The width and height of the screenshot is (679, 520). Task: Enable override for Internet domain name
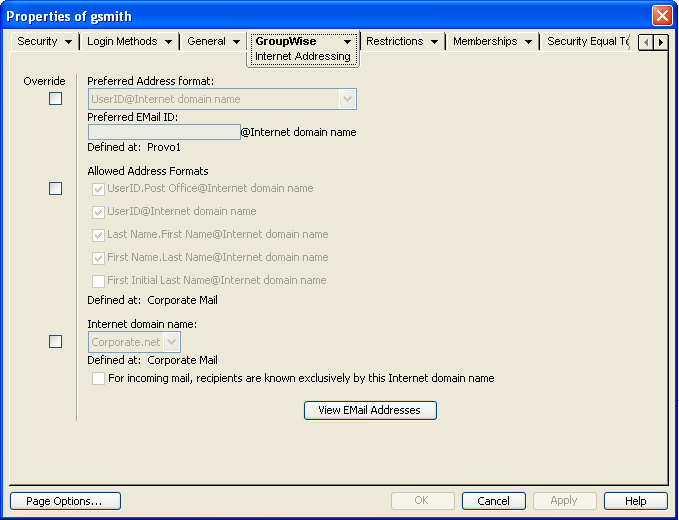pos(55,342)
